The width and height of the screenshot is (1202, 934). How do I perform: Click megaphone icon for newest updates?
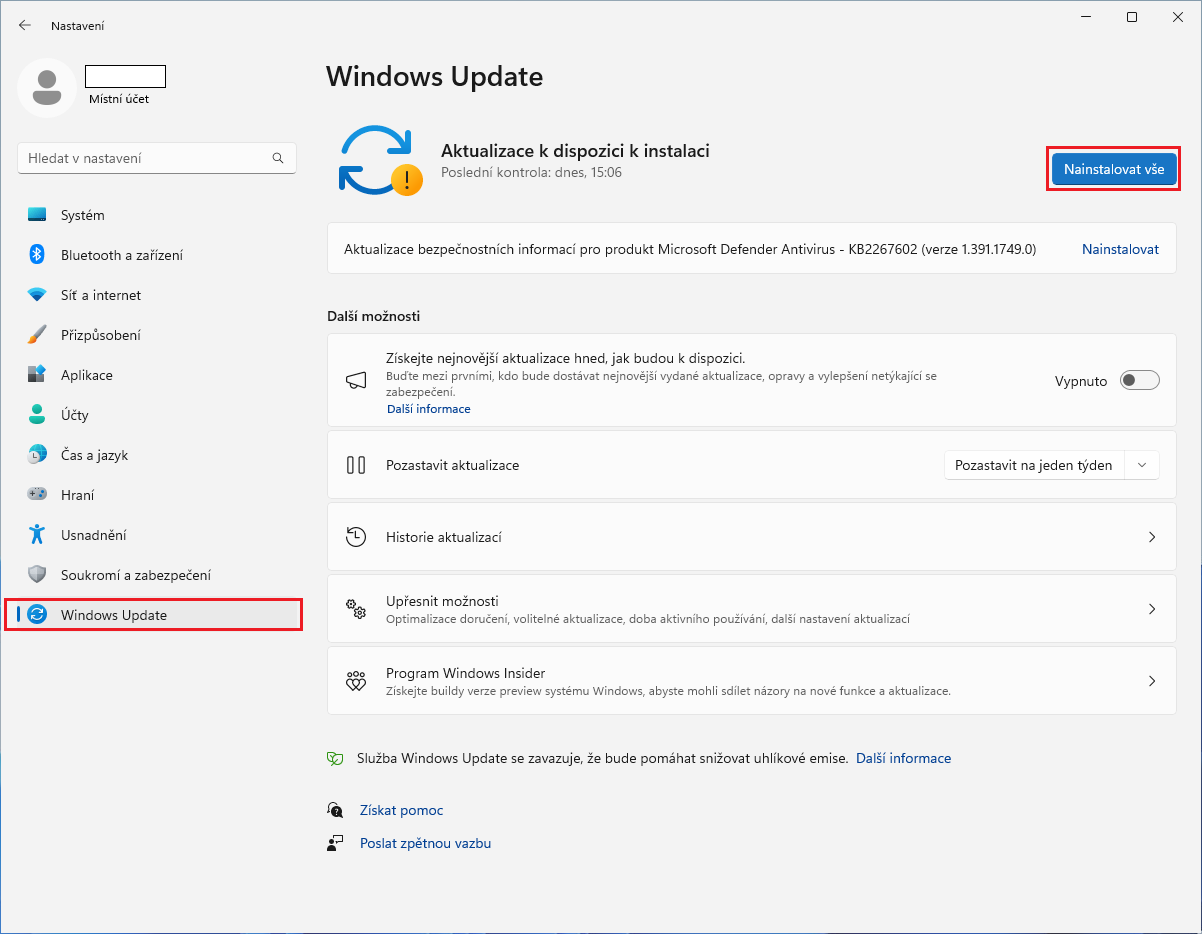coord(356,381)
